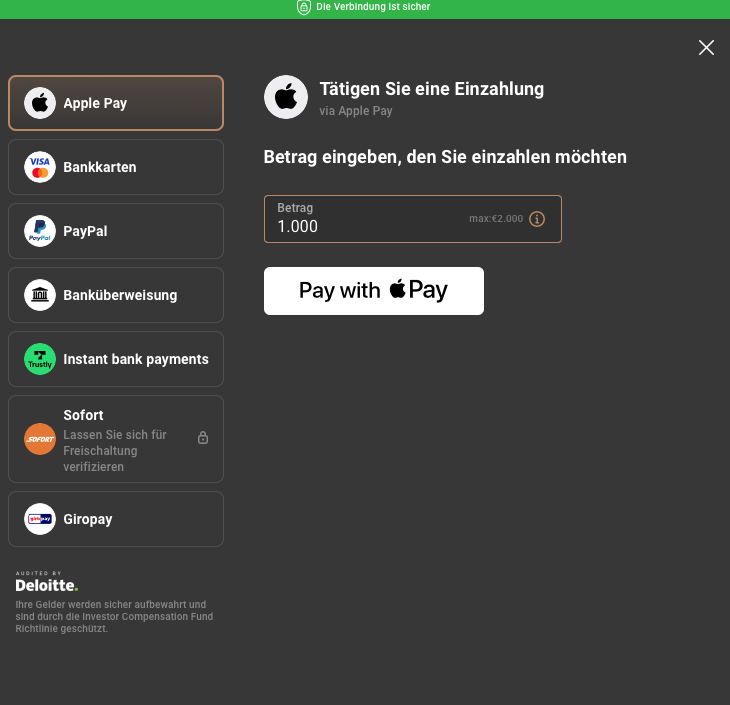Screen dimensions: 730x705
Task: Click the bank building icon
Action: 40,295
